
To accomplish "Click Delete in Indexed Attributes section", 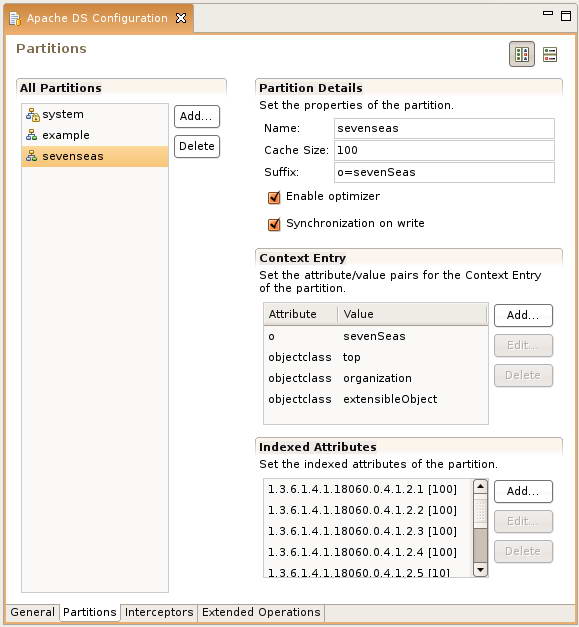I will (523, 551).
